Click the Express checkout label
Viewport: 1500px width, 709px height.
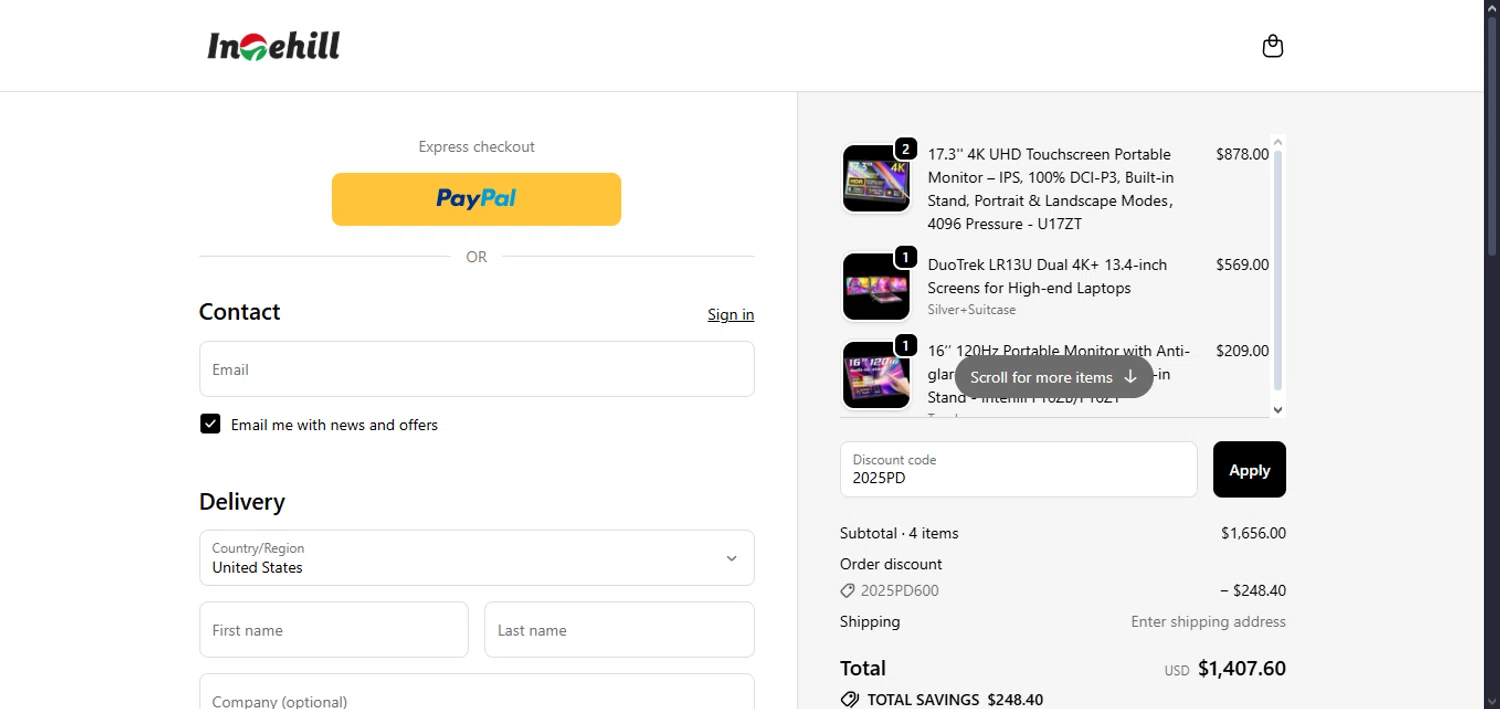(x=476, y=147)
